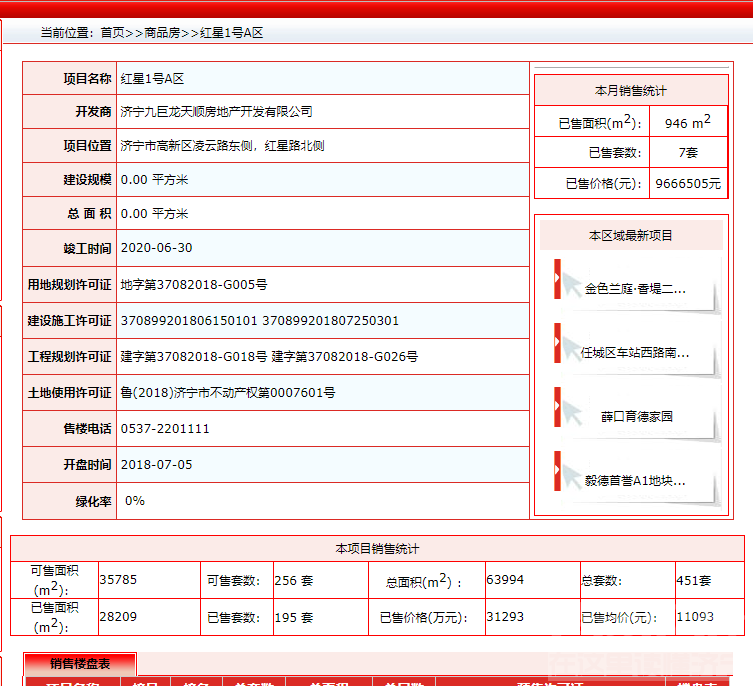This screenshot has width=753, height=686.
Task: Click the 本项目销售统计 header
Action: 377,549
